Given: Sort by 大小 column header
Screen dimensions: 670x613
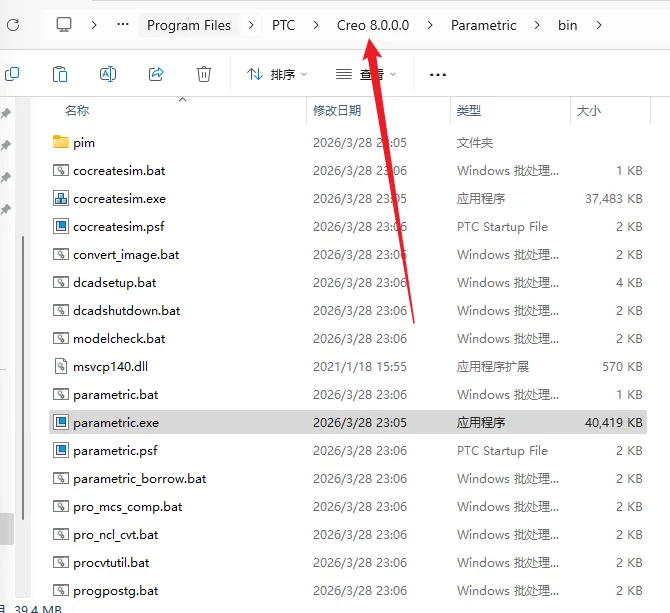Looking at the screenshot, I should pos(588,111).
